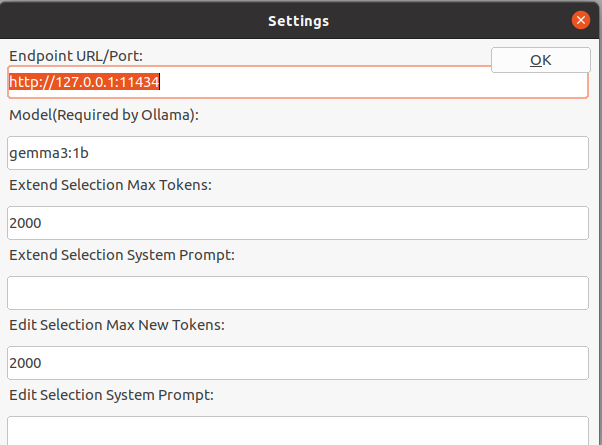Close the Settings dialog with the red X

coord(580,20)
